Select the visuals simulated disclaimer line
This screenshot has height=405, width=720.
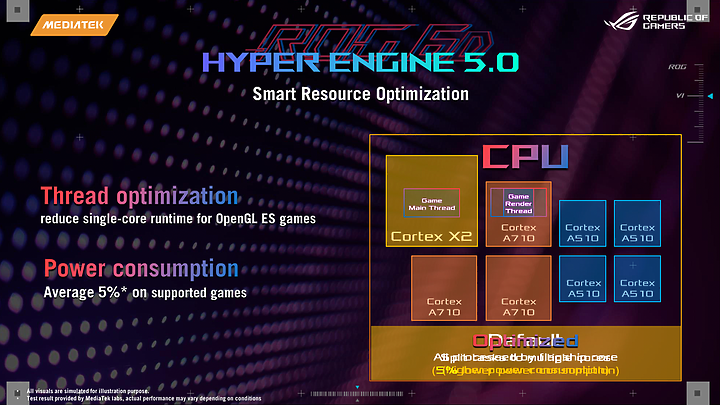click(88, 391)
